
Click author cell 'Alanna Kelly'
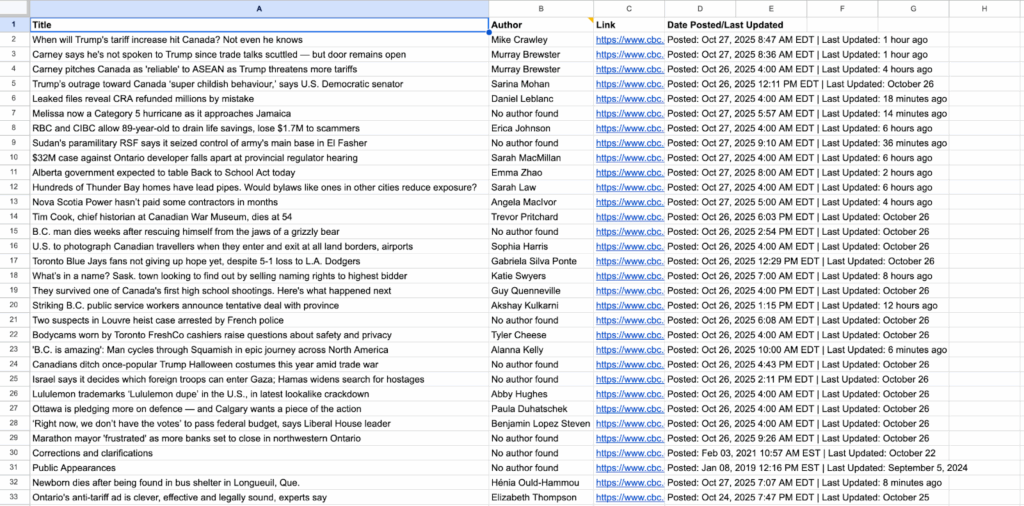tap(541, 350)
